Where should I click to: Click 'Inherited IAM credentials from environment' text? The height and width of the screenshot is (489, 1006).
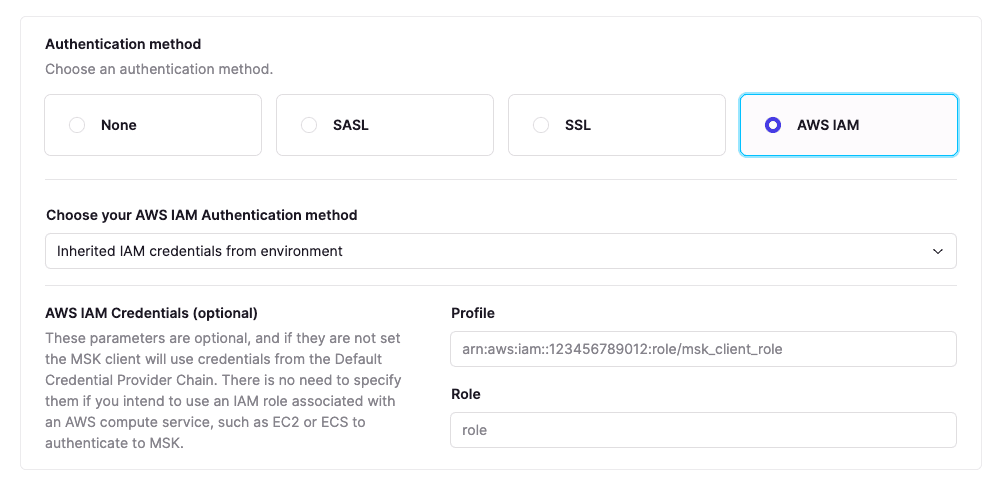click(200, 251)
